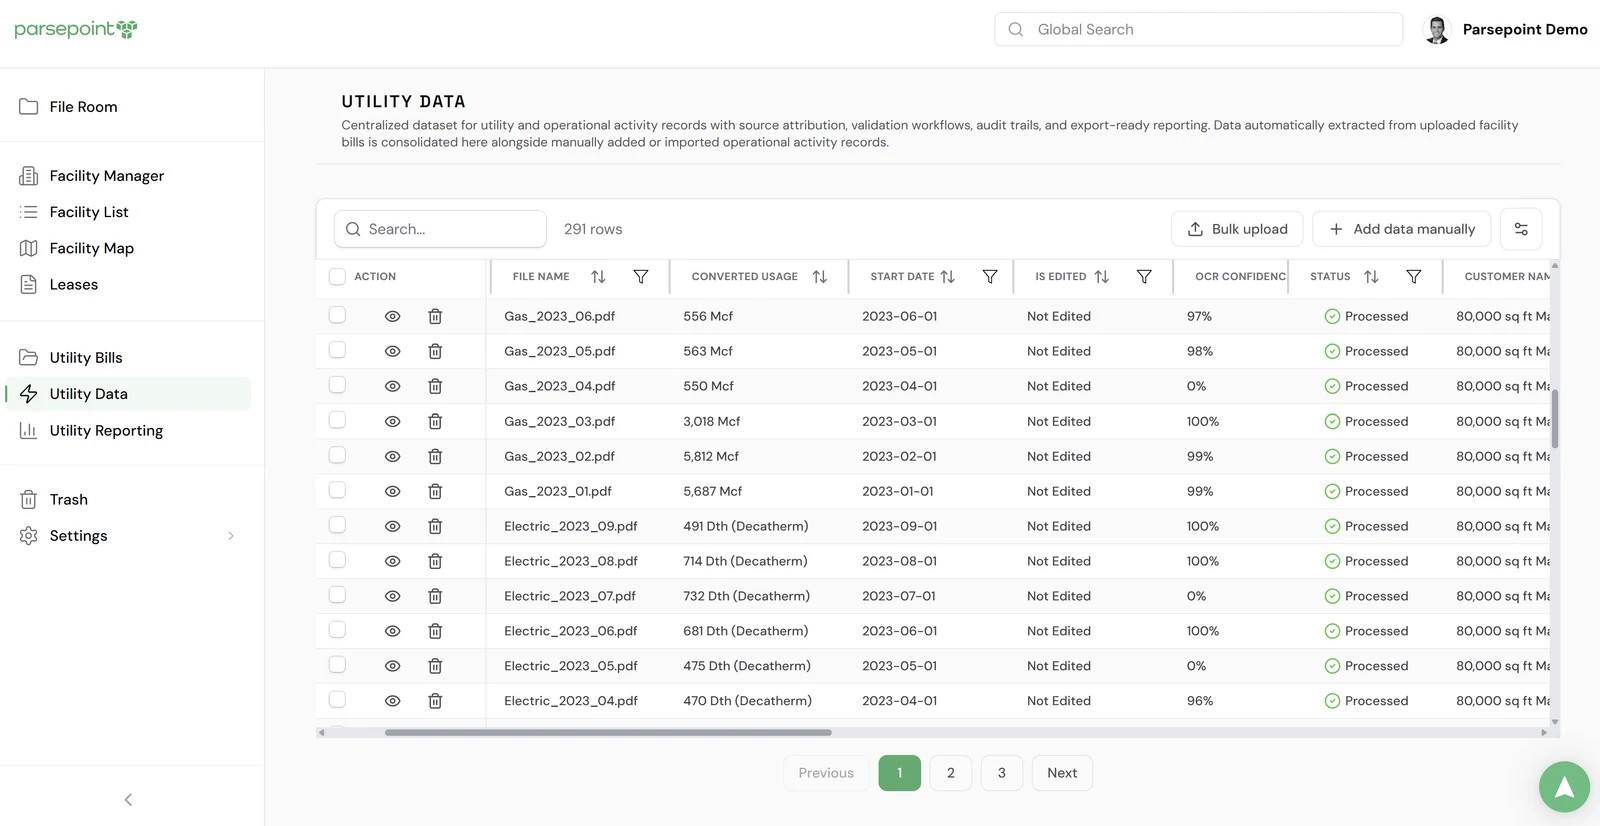This screenshot has width=1600, height=826.
Task: Jump to page 3
Action: 1002,773
